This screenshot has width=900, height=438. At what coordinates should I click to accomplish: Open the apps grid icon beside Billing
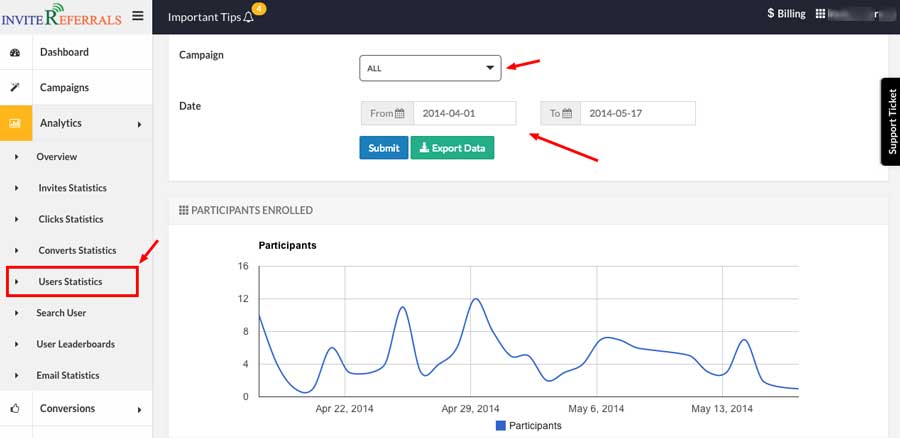pos(820,14)
